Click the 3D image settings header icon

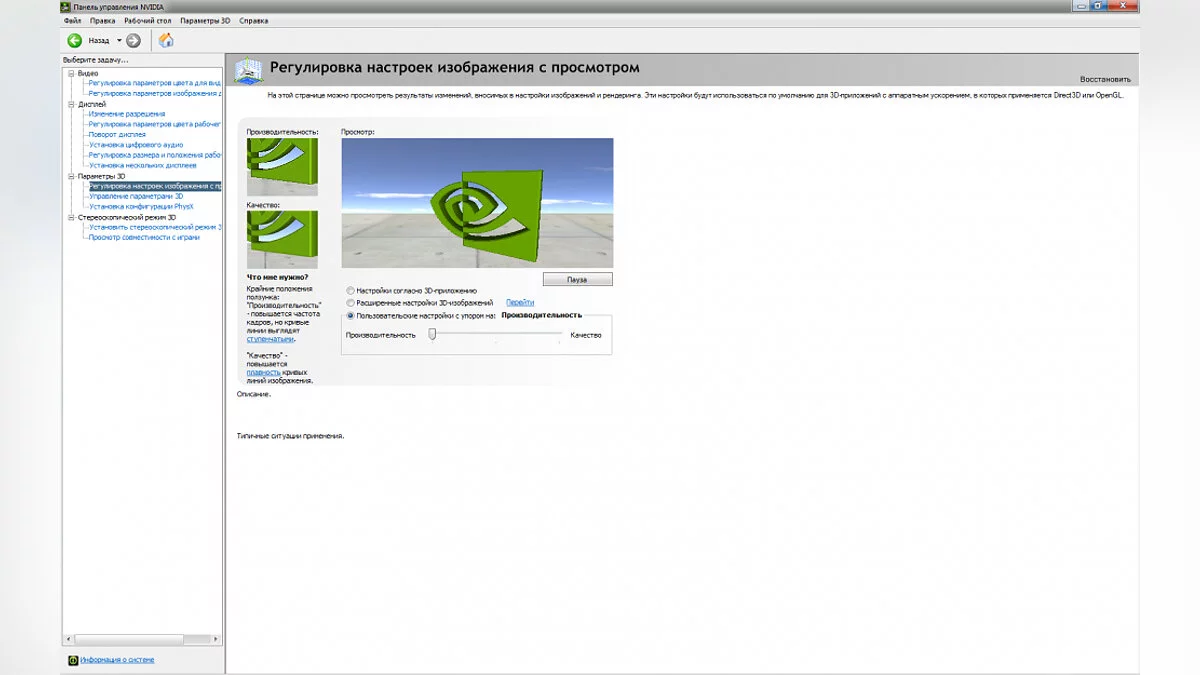pos(249,70)
